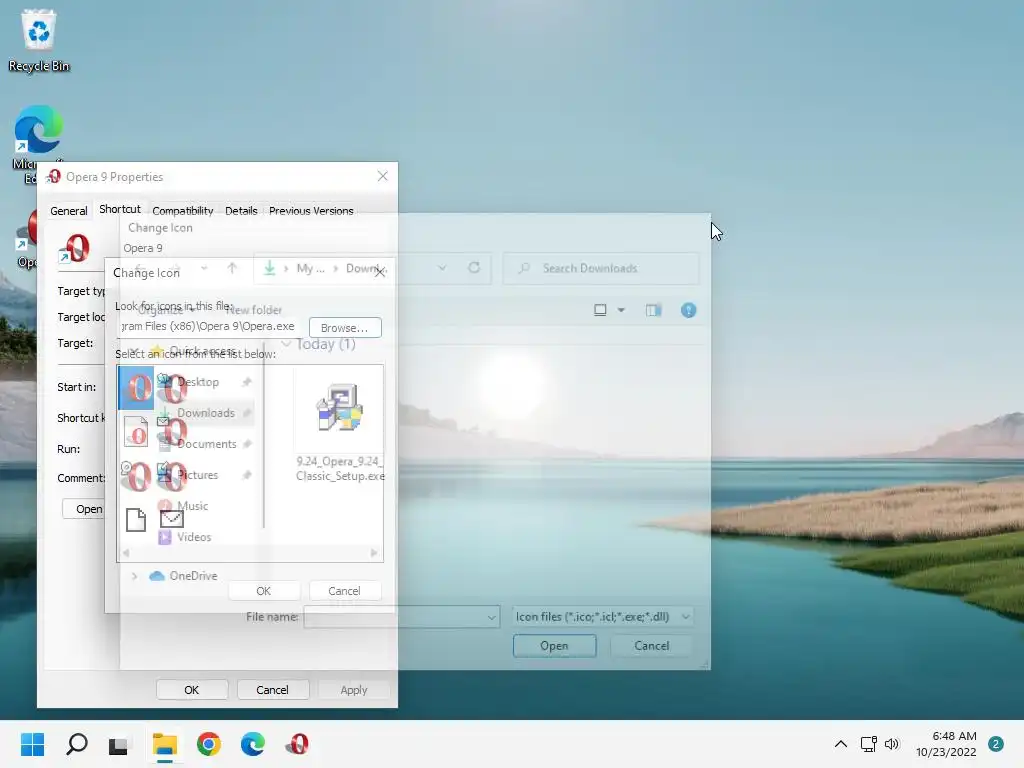Click the OneDrive cloud entry in navigation pane
This screenshot has width=1024, height=768.
tap(183, 575)
